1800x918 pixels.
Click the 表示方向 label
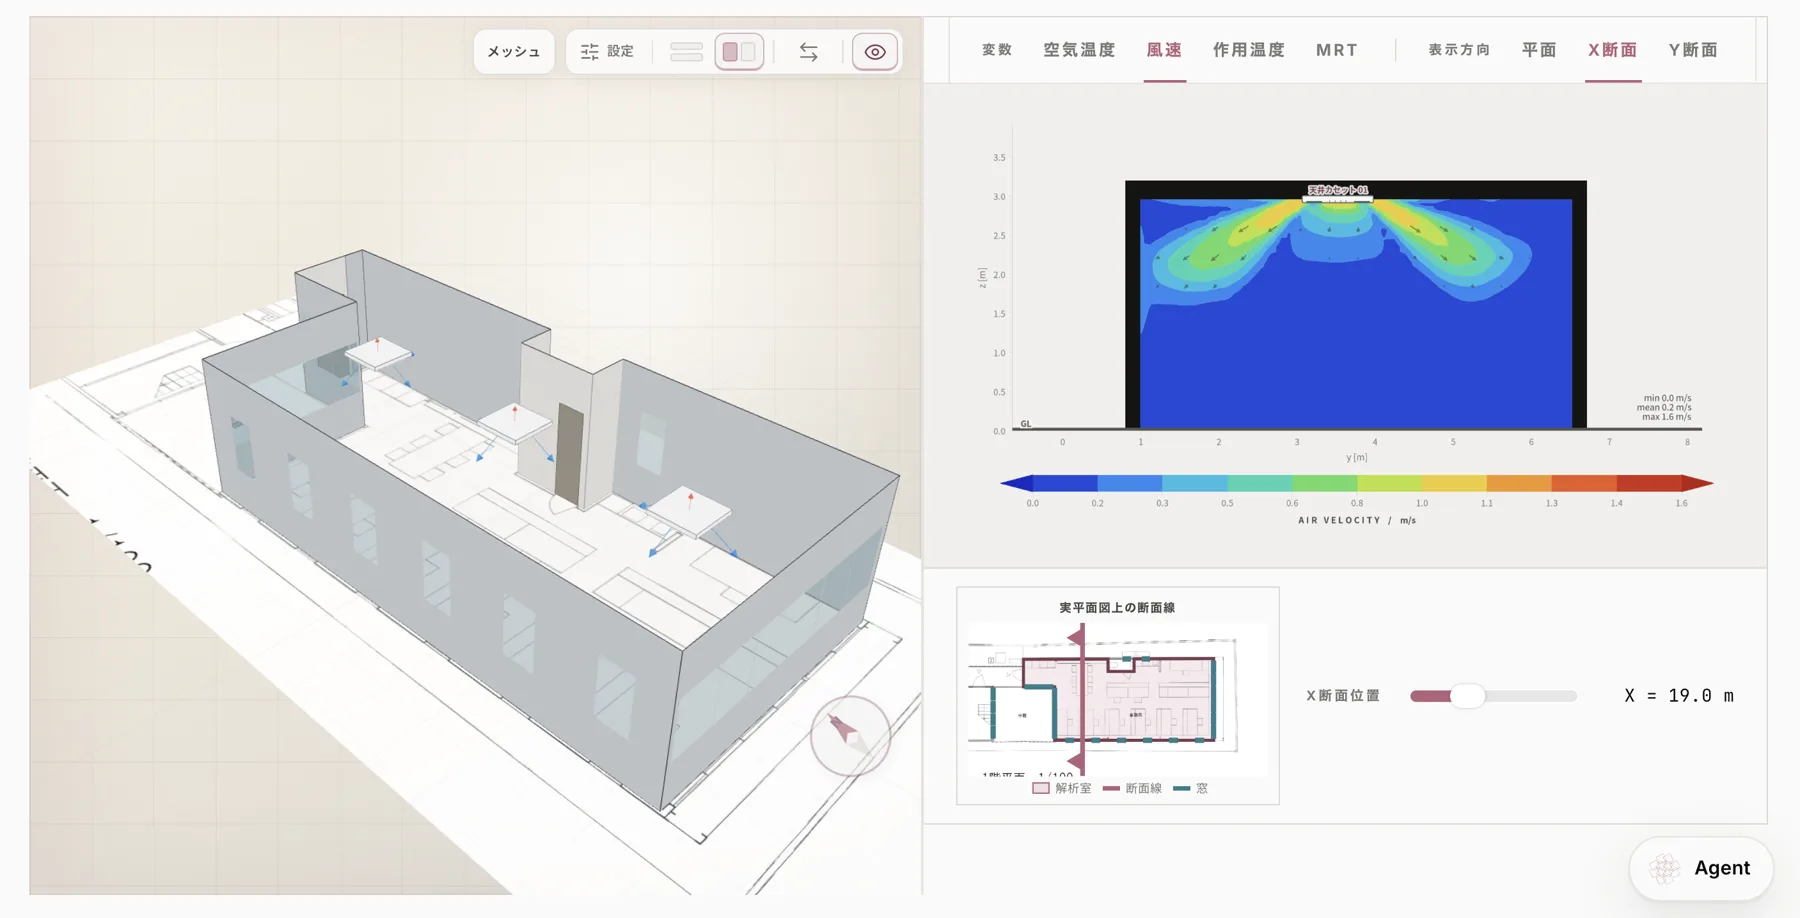(1459, 50)
